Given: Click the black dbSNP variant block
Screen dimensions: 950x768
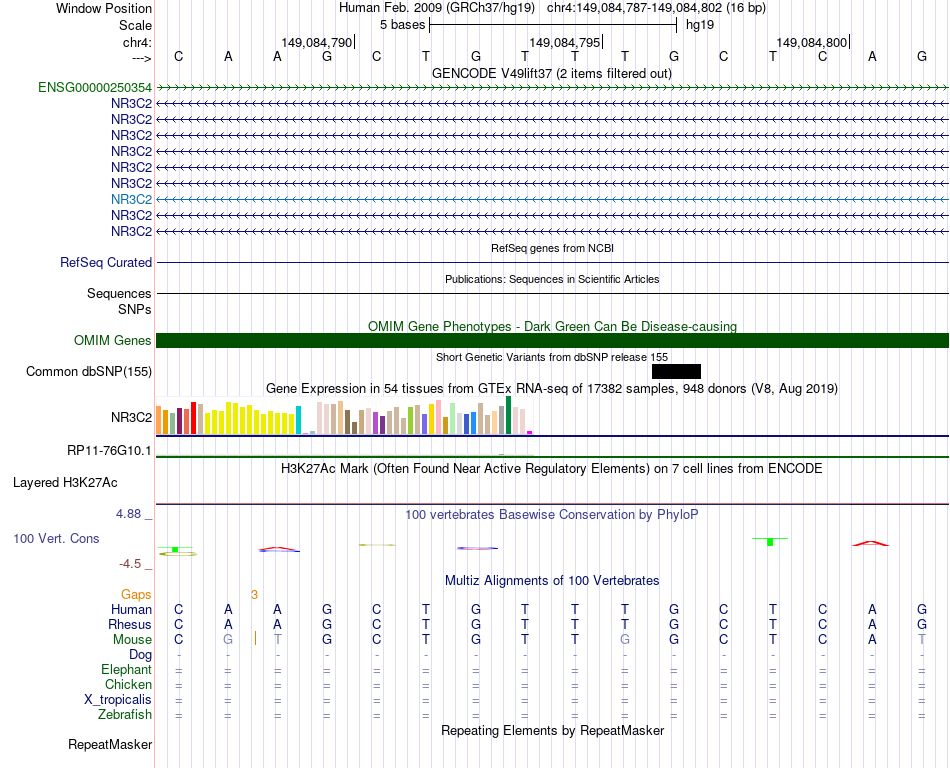Looking at the screenshot, I should [x=676, y=371].
